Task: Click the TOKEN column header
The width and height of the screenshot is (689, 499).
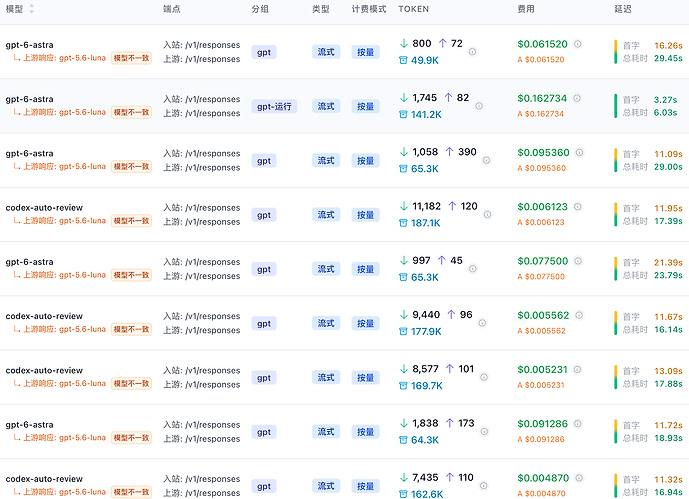Action: coord(413,9)
